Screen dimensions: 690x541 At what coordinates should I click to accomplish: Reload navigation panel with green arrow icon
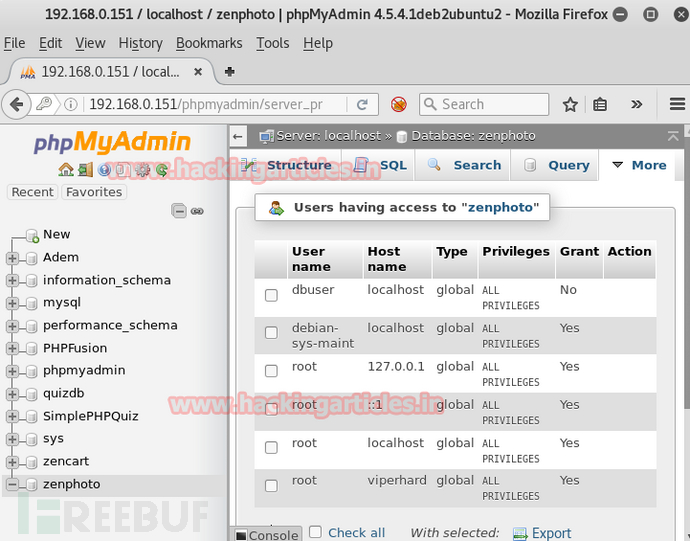[x=161, y=169]
